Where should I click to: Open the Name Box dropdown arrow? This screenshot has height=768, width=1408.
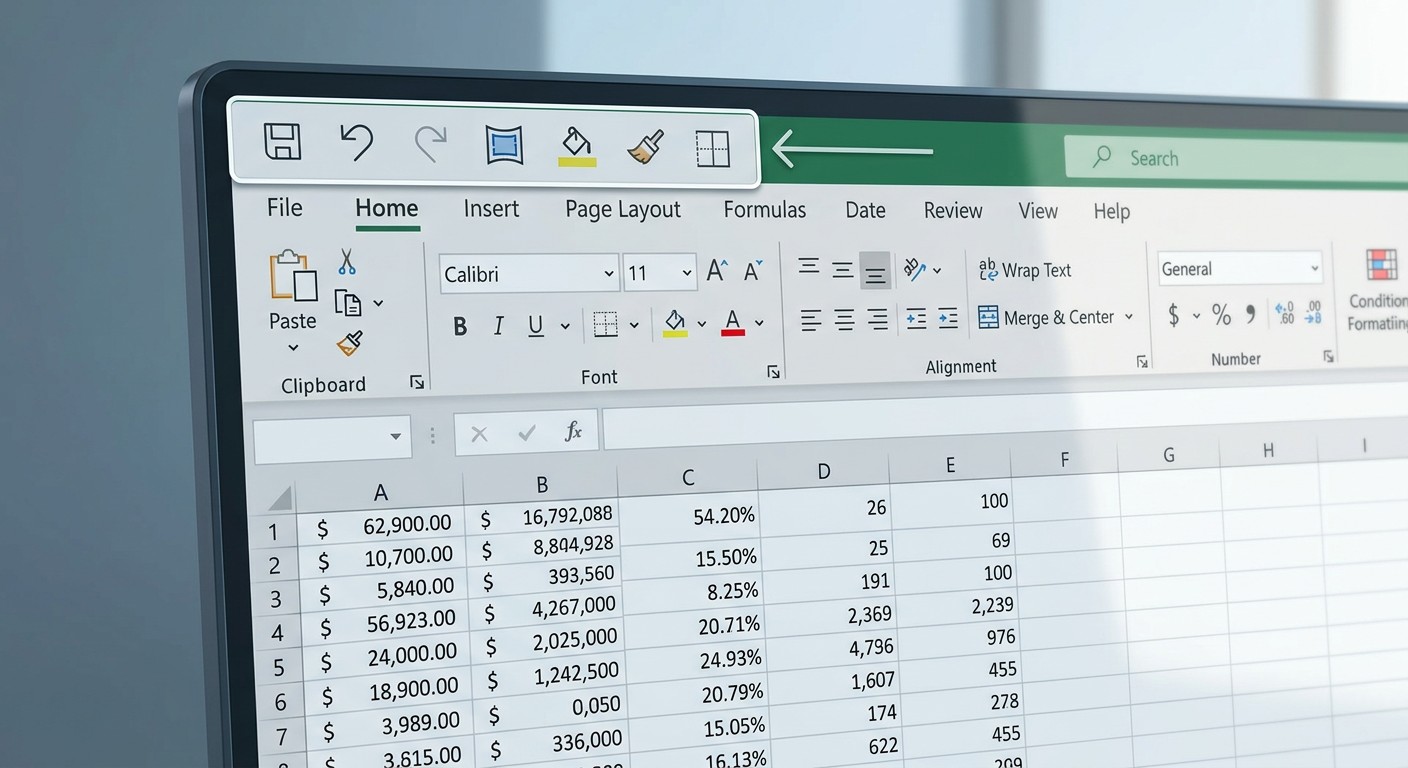(x=396, y=437)
